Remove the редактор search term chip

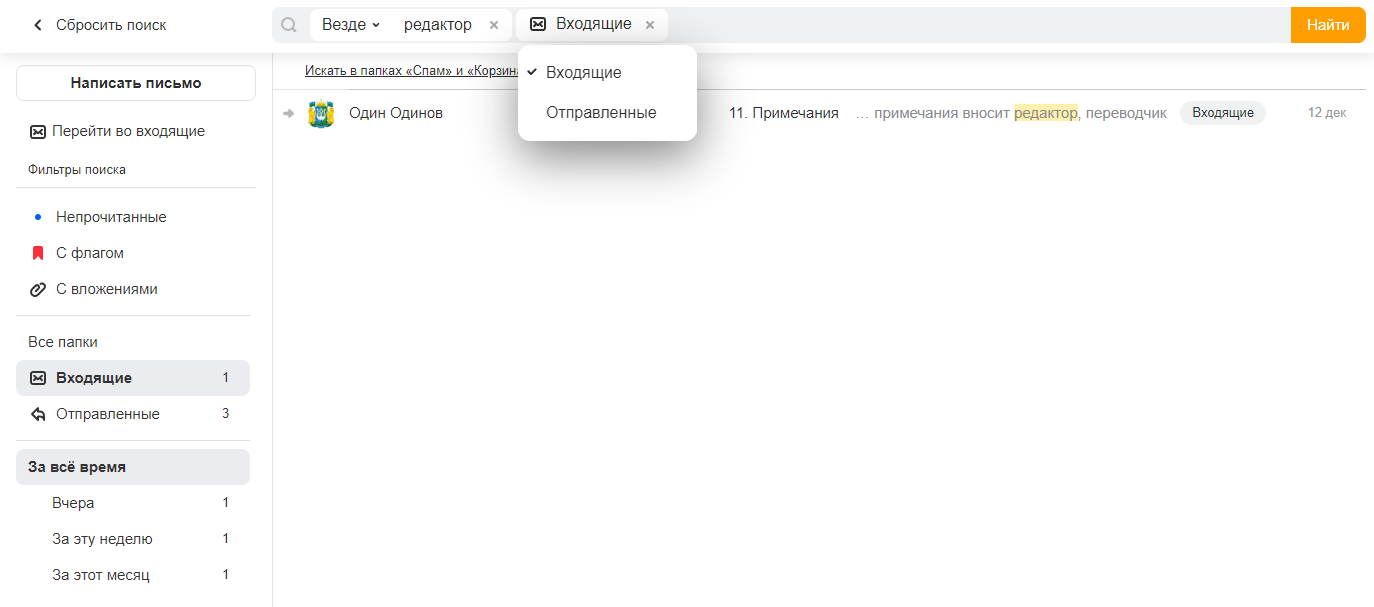point(494,25)
